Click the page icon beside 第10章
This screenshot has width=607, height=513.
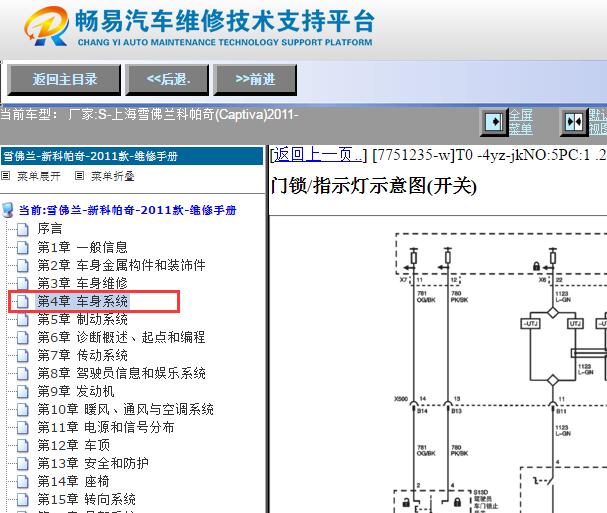click(22, 409)
